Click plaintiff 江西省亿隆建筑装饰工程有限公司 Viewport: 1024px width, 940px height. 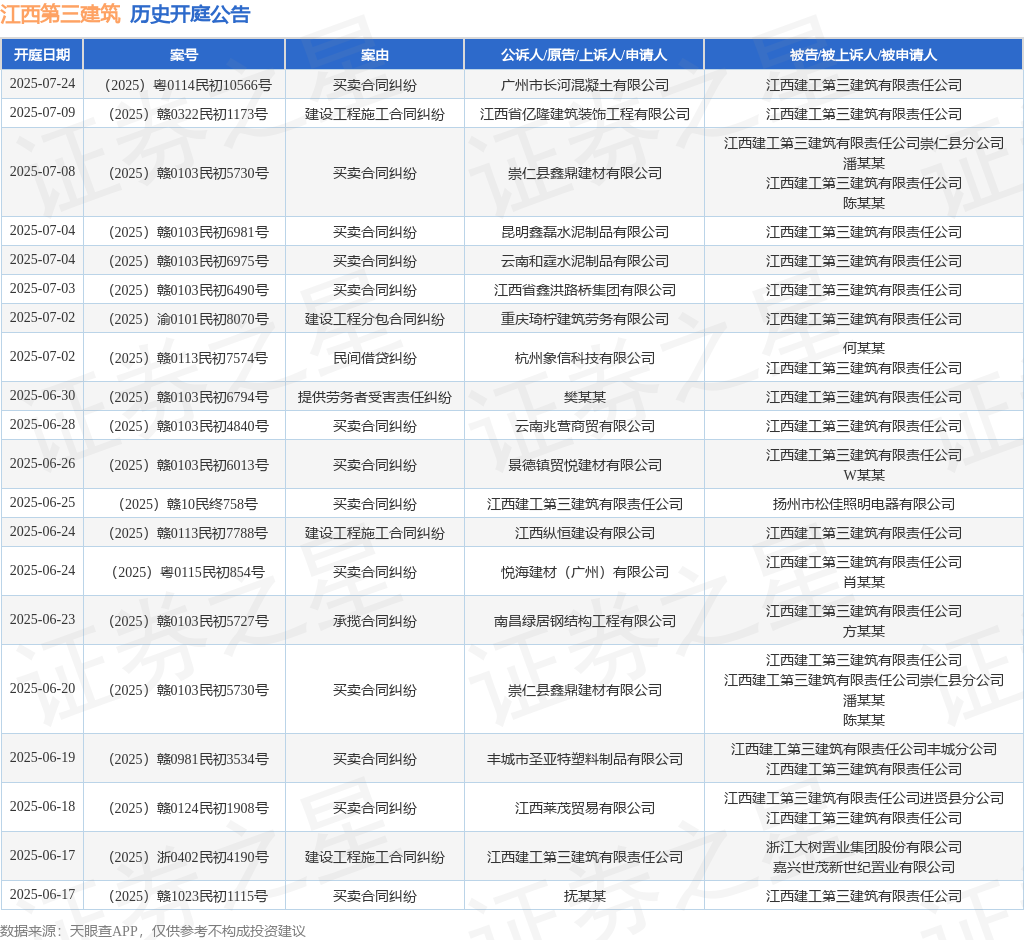[x=585, y=114]
